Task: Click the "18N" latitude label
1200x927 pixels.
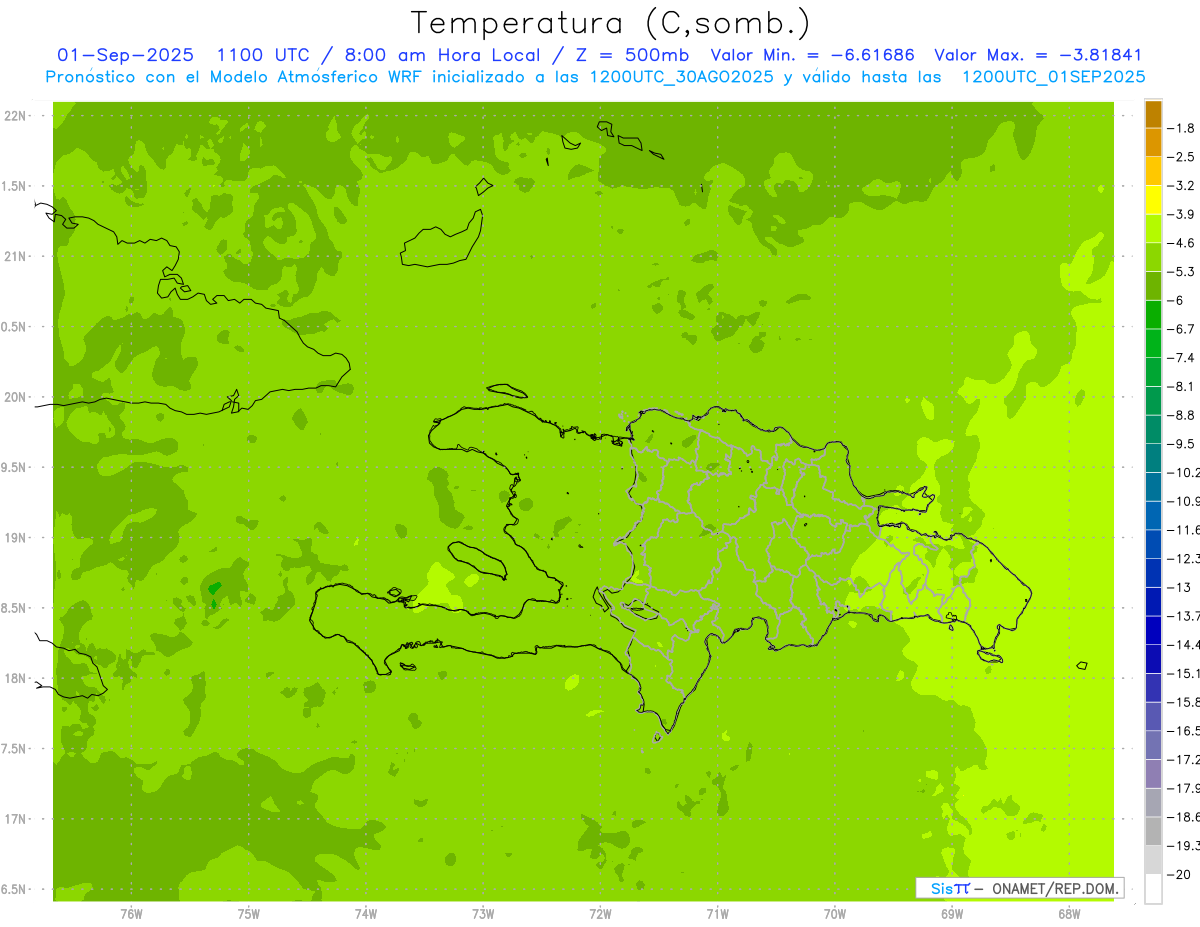Action: 16,678
